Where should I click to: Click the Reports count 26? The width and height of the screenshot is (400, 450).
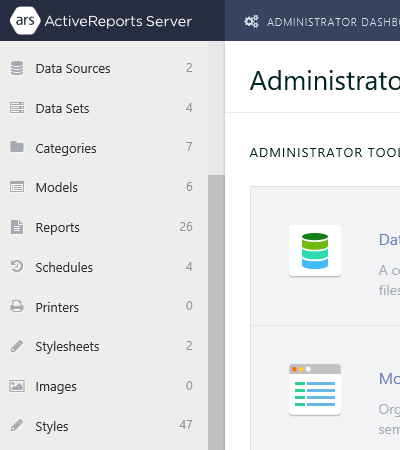(x=186, y=227)
